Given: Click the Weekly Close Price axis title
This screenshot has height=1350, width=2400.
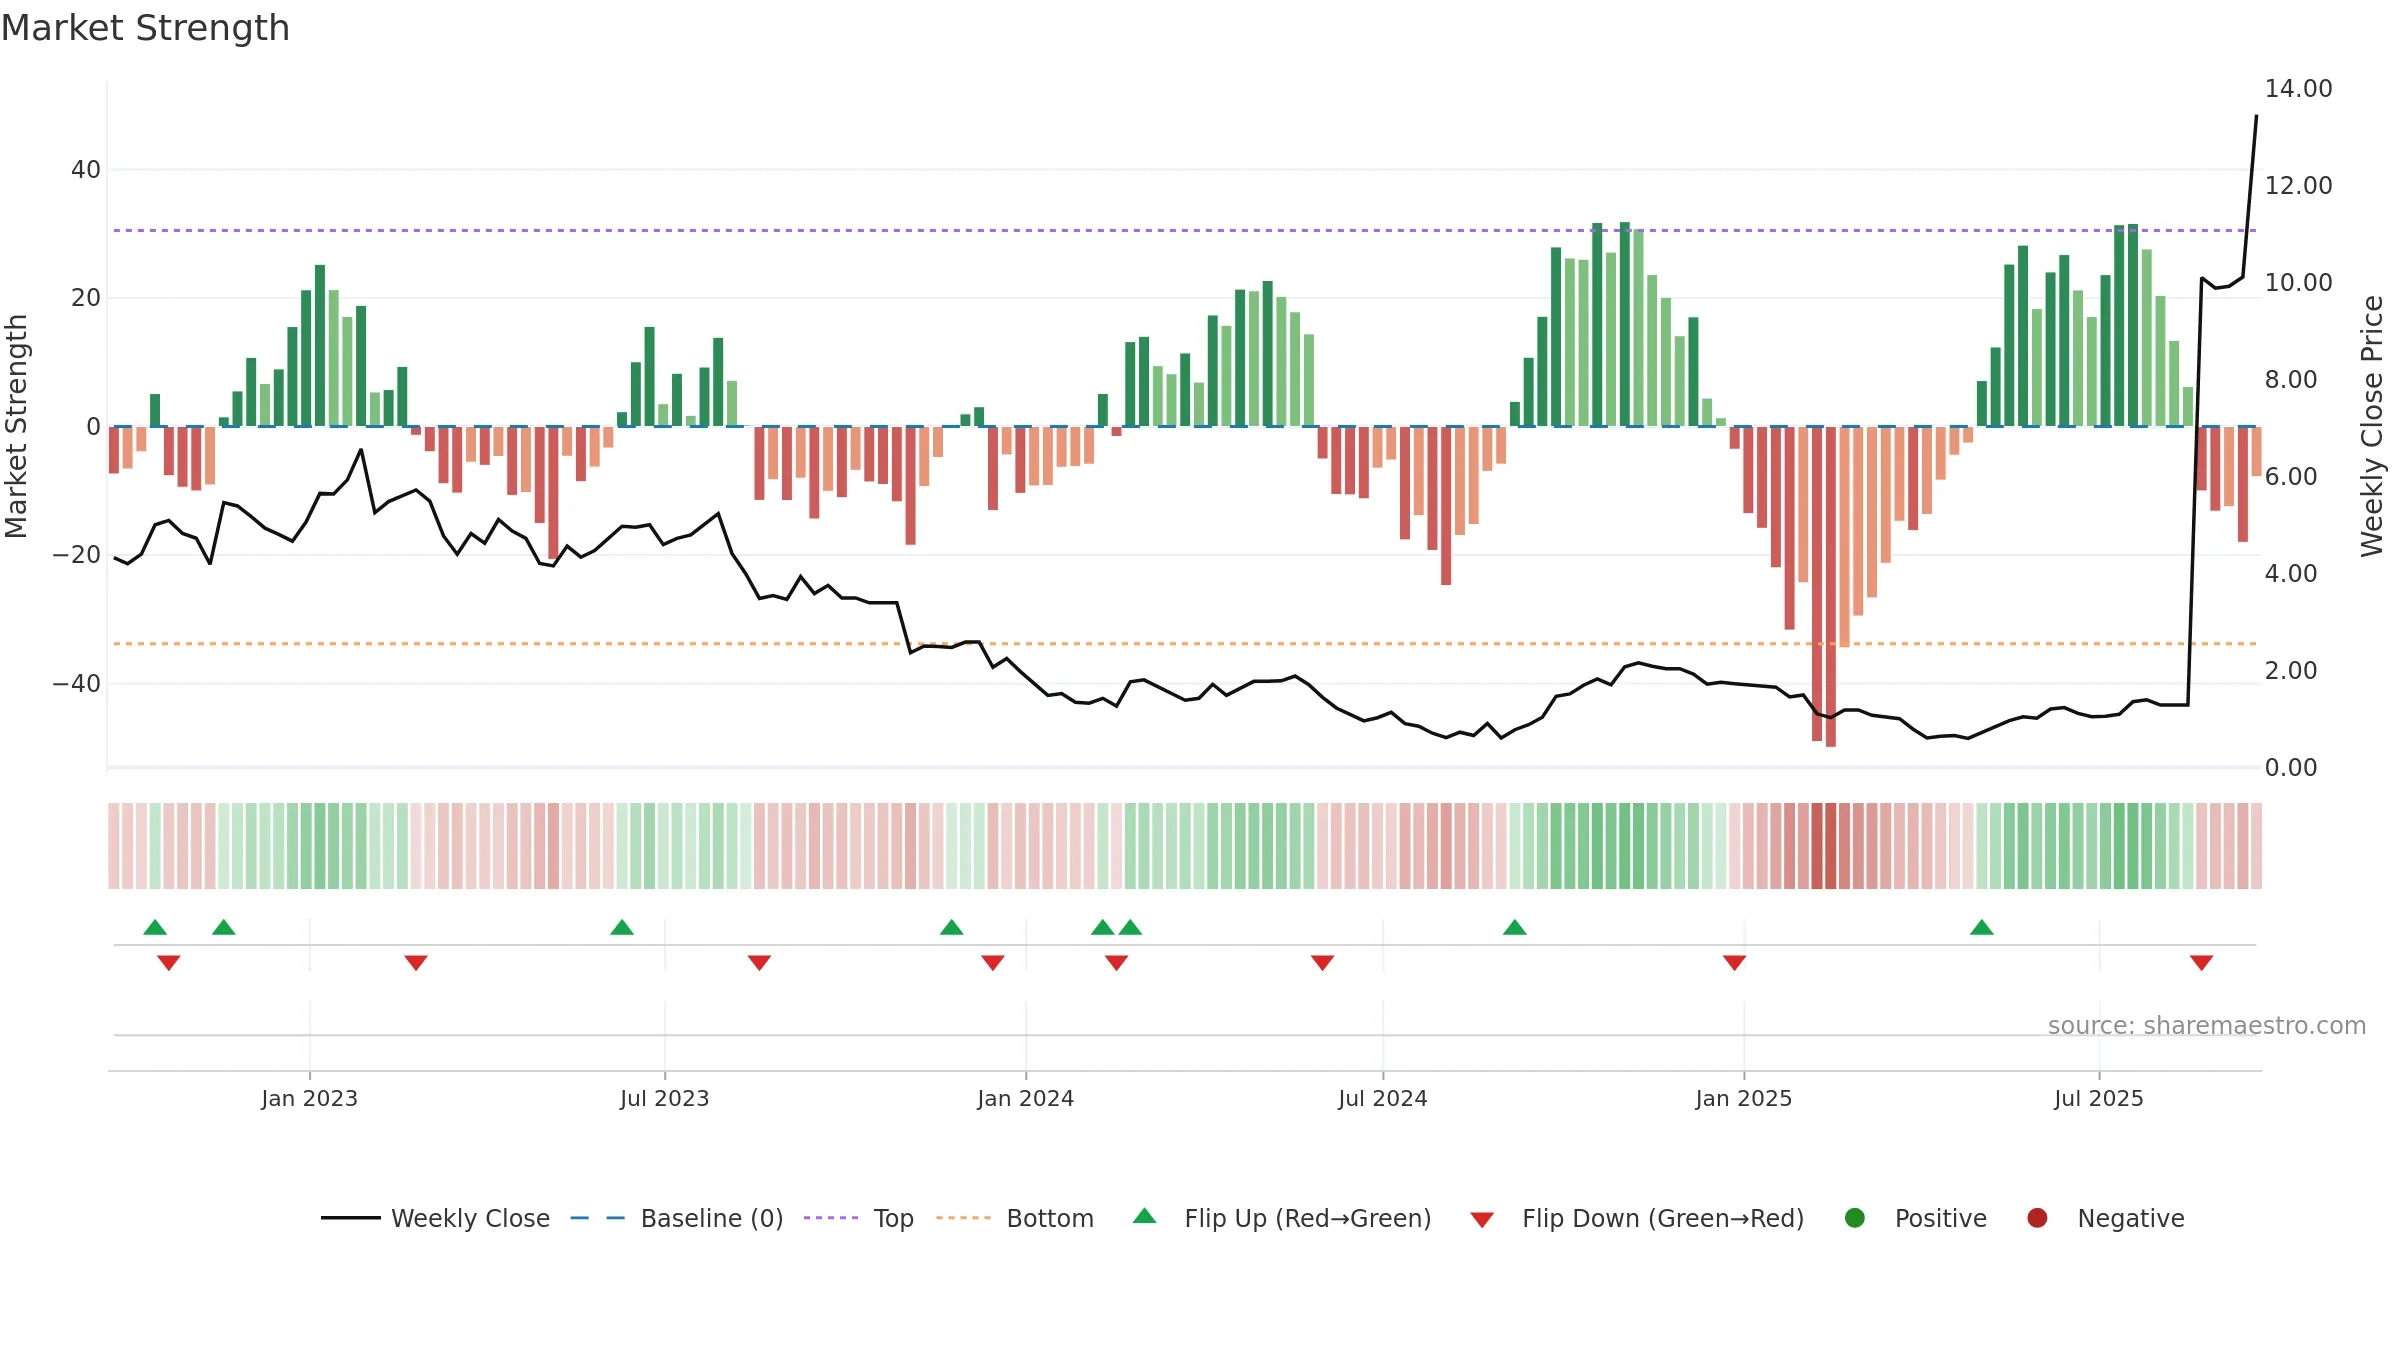Looking at the screenshot, I should click(x=2372, y=426).
